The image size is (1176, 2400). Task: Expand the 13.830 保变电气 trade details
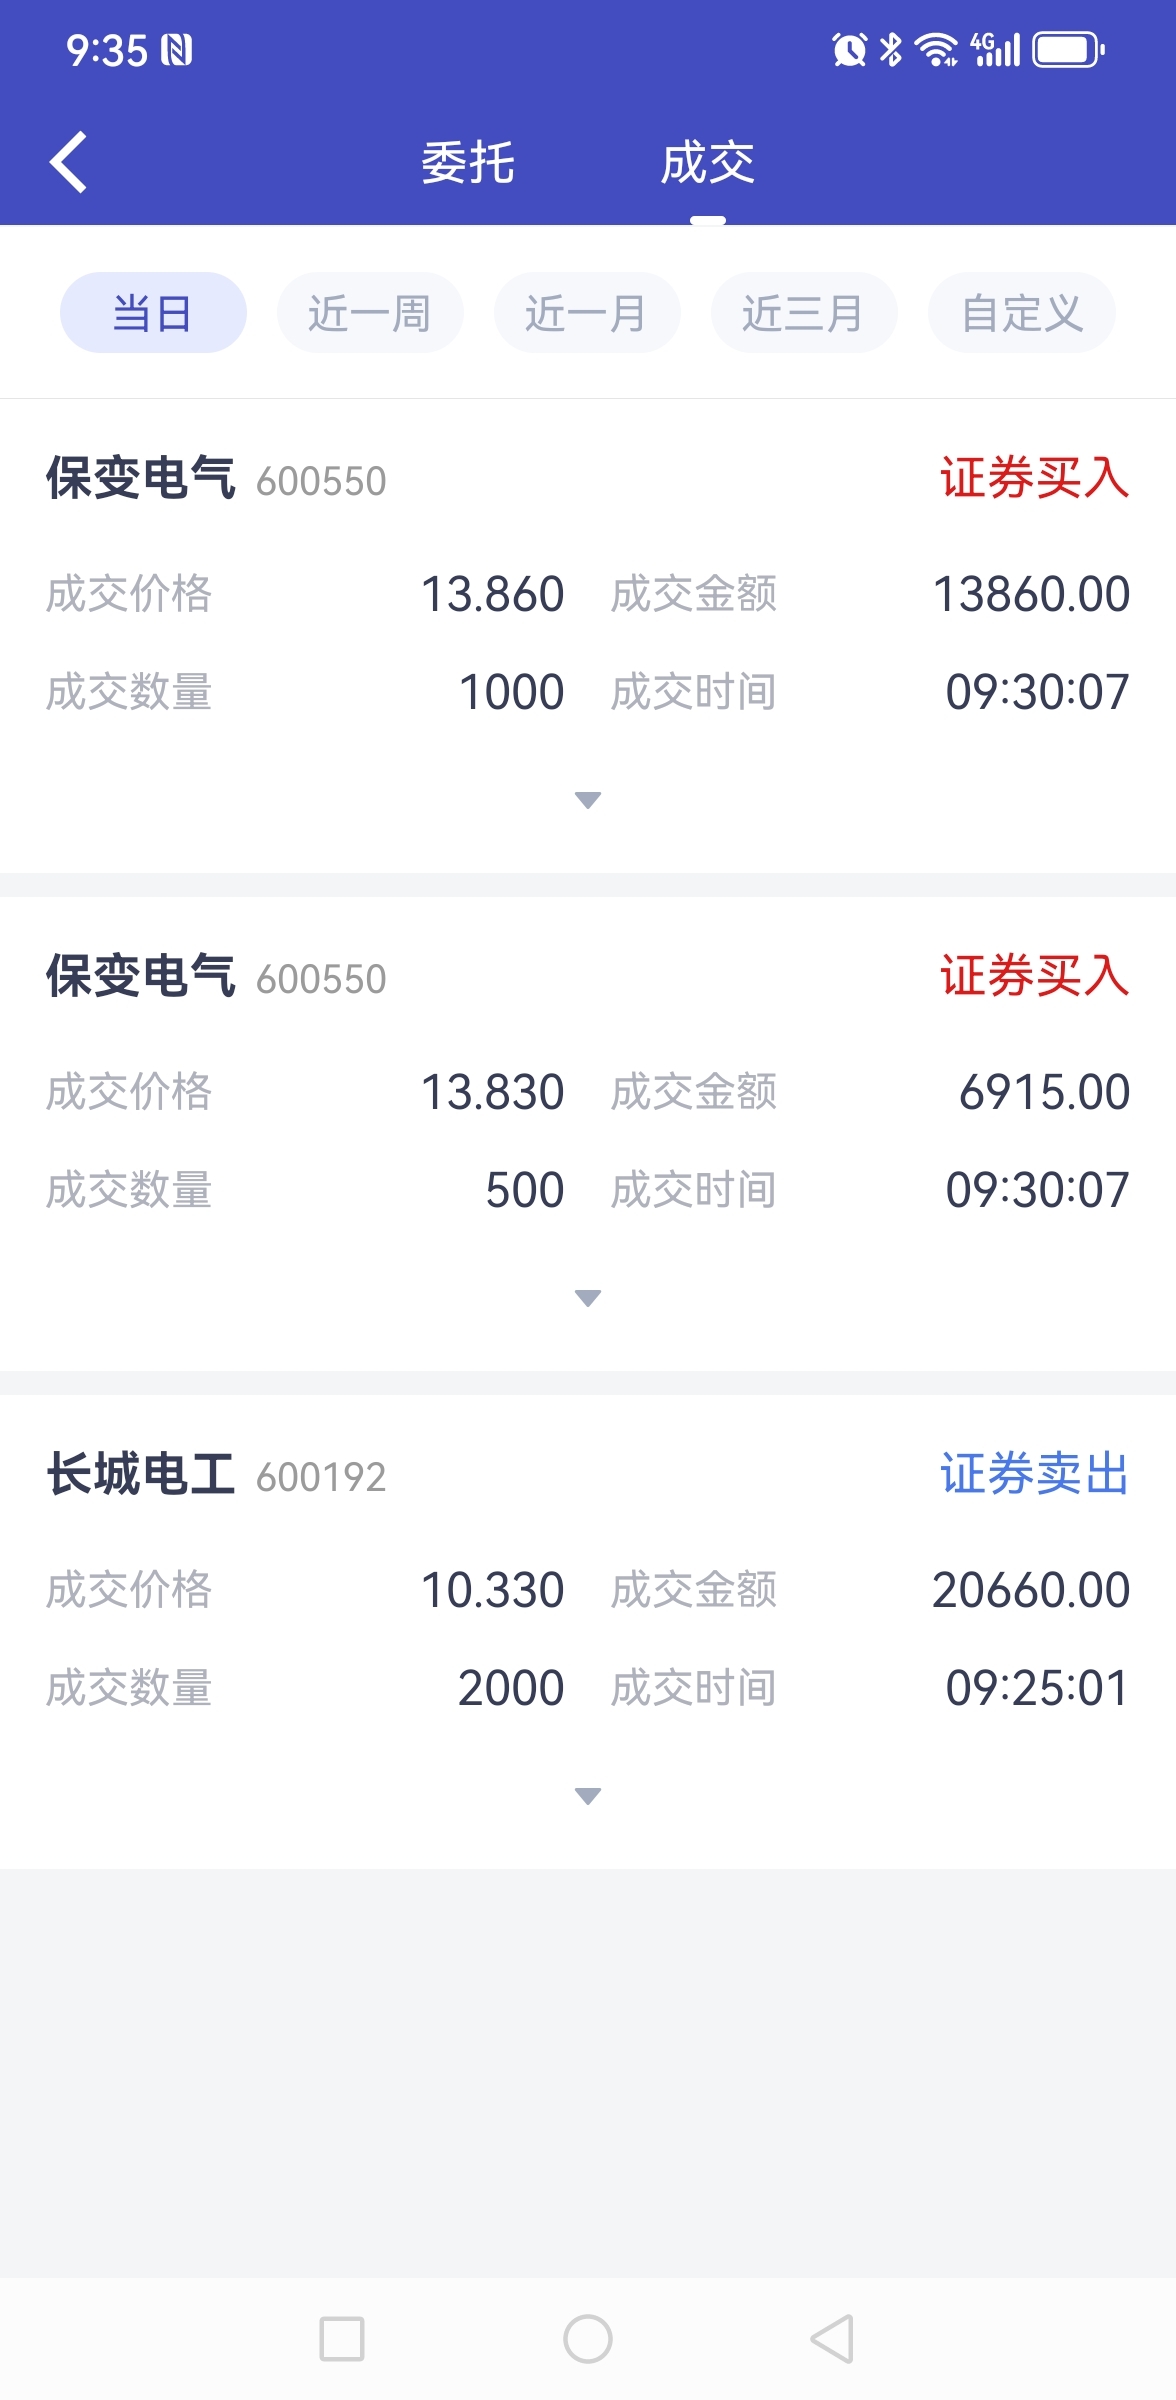pos(588,1298)
